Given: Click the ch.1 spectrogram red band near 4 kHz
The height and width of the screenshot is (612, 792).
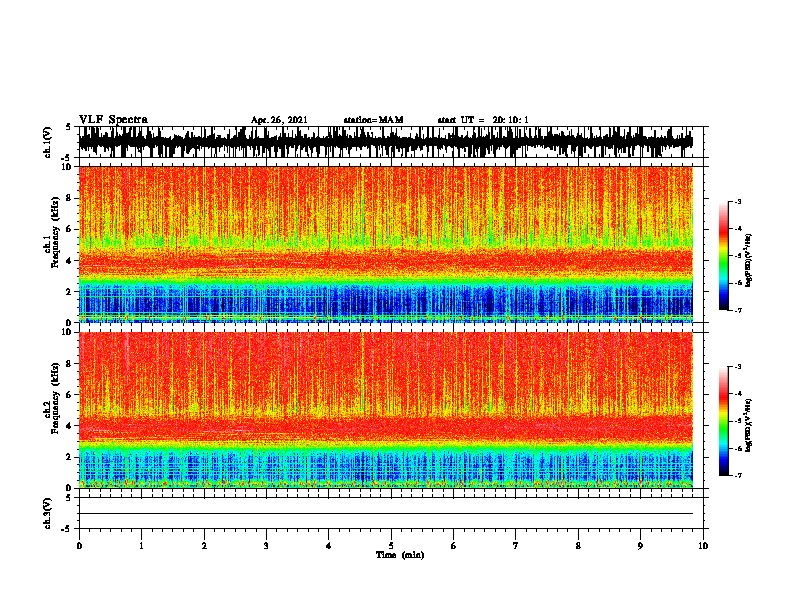Looking at the screenshot, I should coord(386,262).
